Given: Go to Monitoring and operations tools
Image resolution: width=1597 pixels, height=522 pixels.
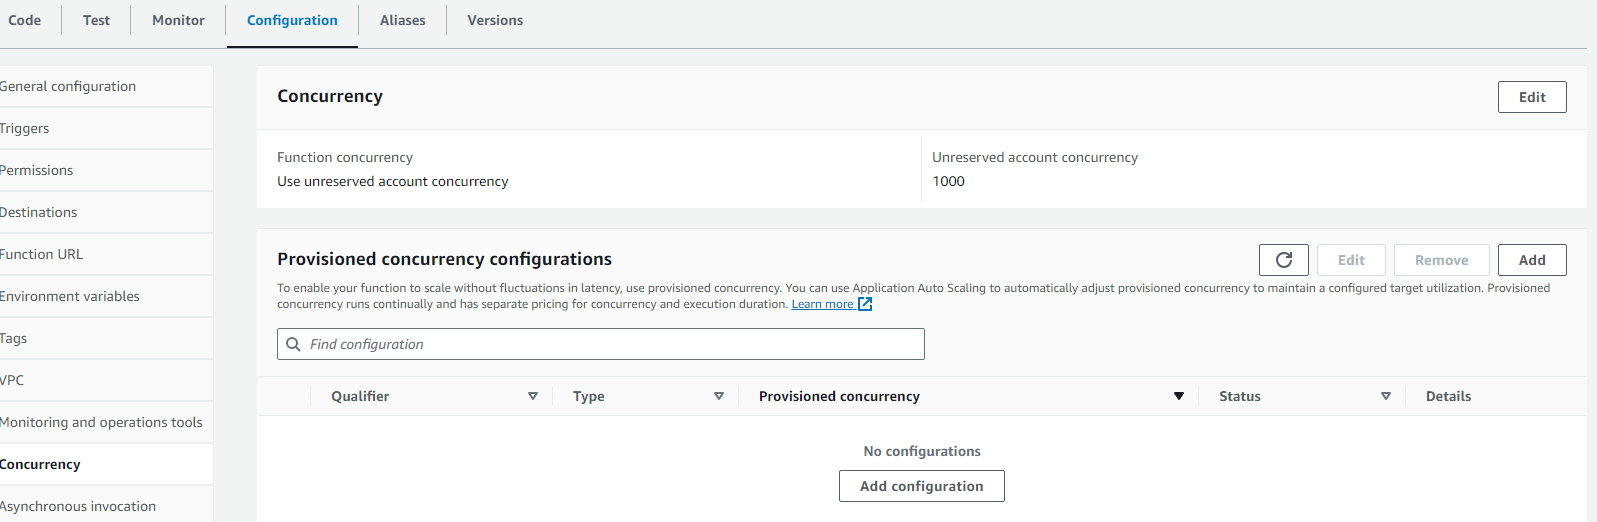Looking at the screenshot, I should [101, 422].
